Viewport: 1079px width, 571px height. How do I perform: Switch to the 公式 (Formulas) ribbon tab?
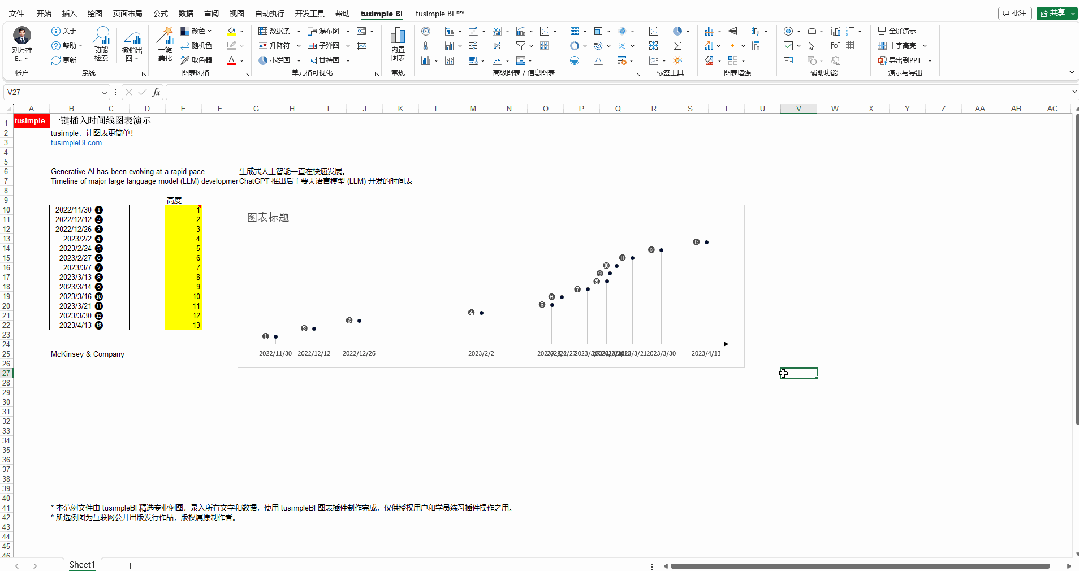160,13
